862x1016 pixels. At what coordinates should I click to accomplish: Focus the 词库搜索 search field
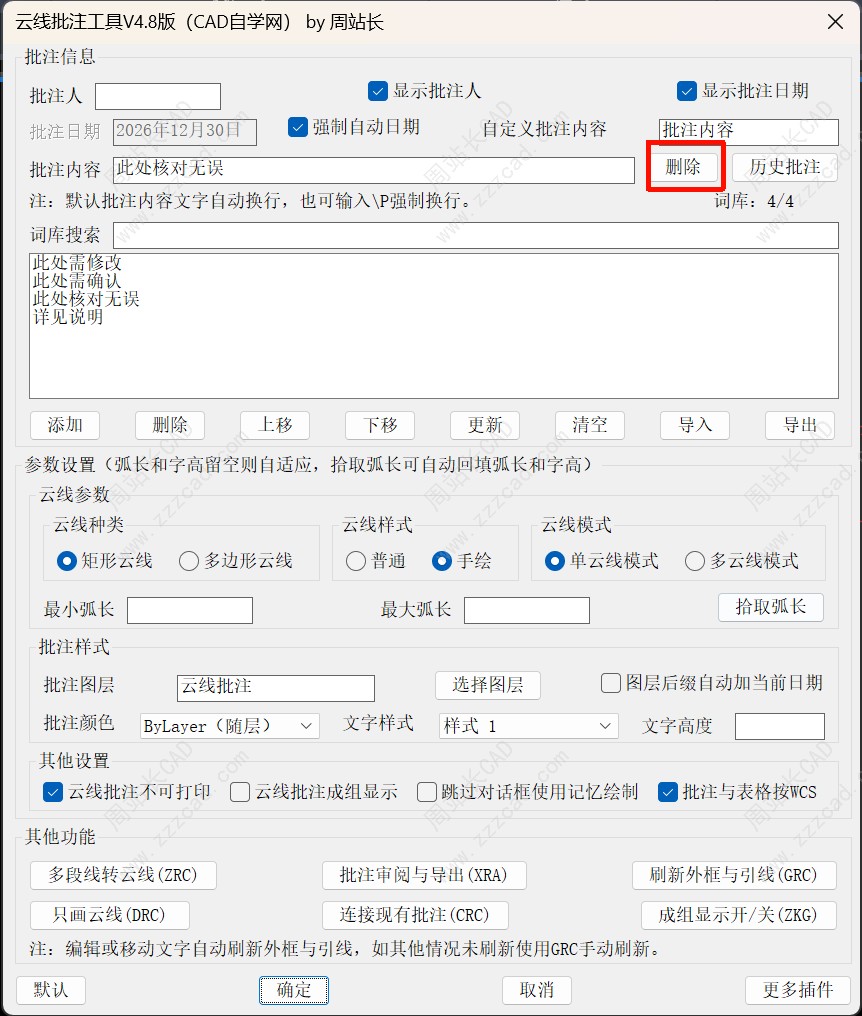476,235
